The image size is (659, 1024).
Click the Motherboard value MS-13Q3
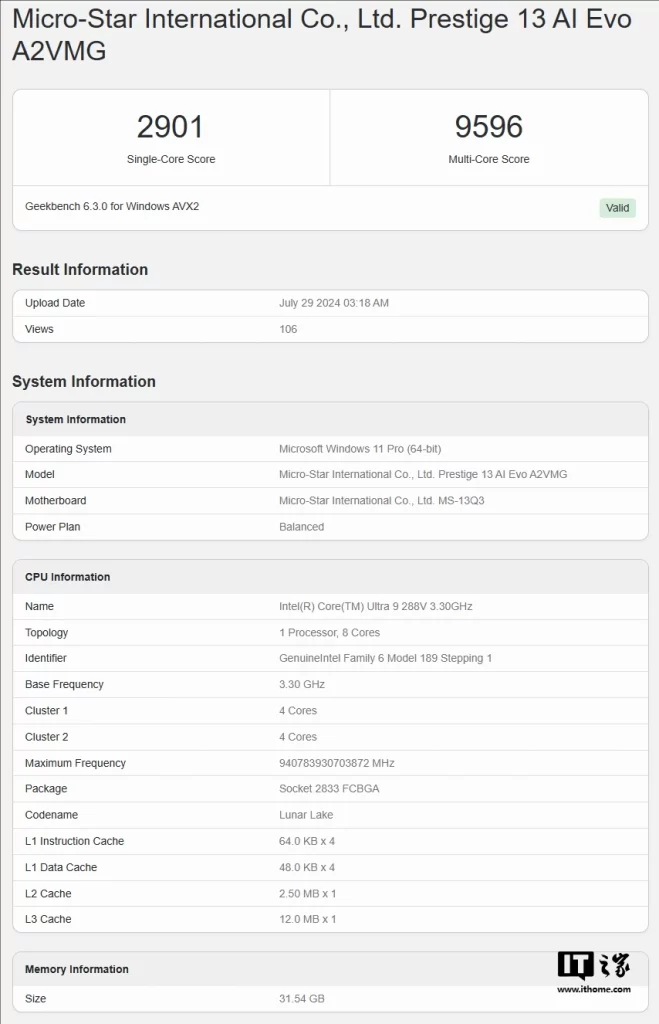(x=381, y=501)
